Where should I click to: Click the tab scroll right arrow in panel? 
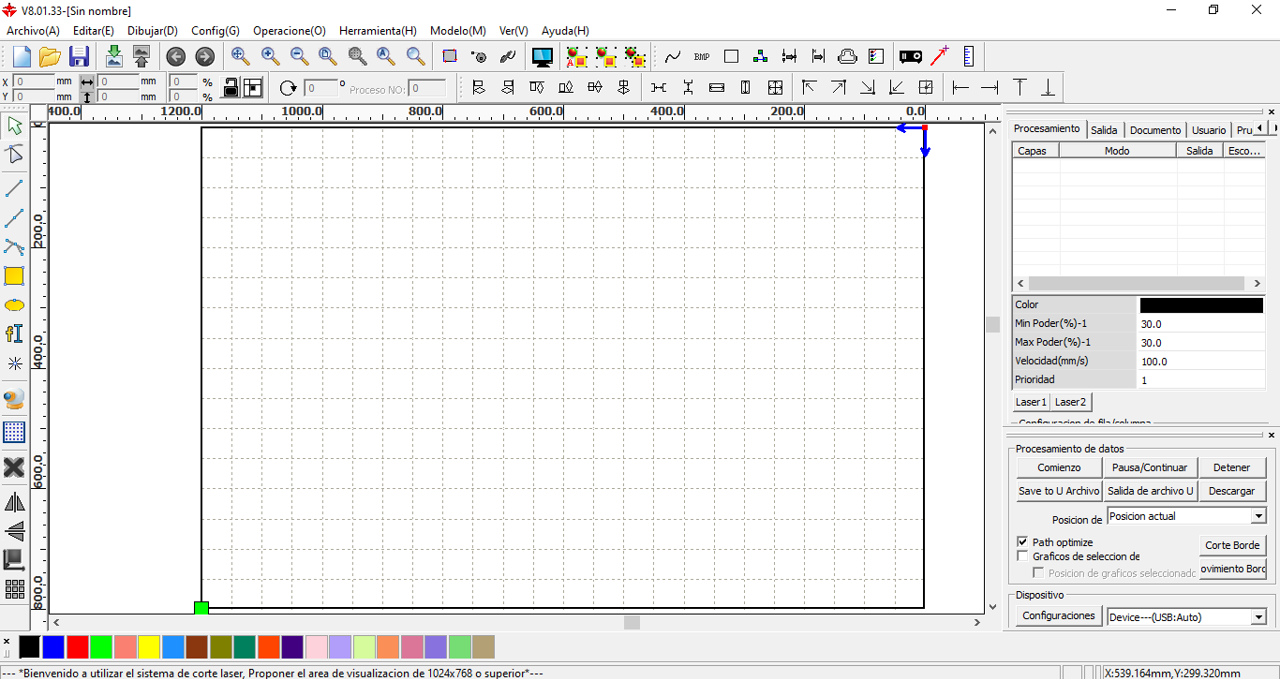1273,129
